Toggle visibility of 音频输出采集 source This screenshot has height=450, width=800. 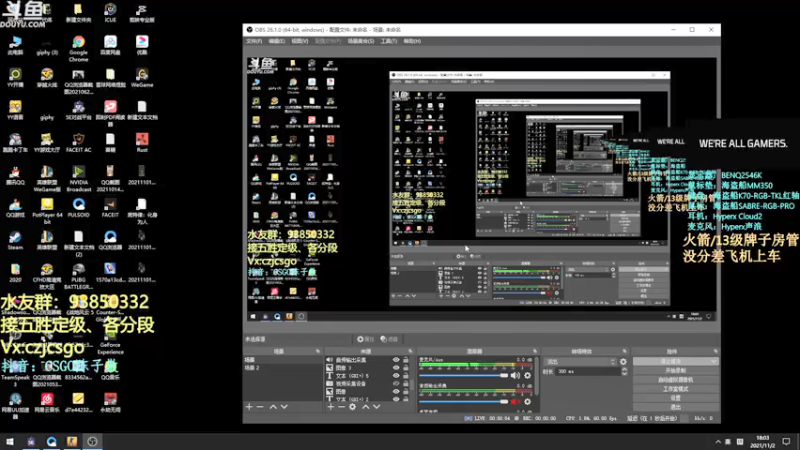point(396,360)
